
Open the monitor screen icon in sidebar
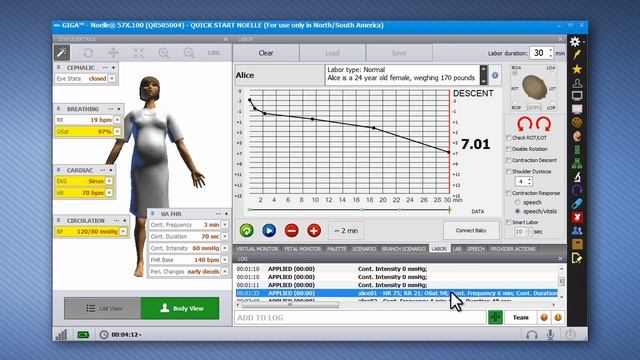[x=577, y=96]
